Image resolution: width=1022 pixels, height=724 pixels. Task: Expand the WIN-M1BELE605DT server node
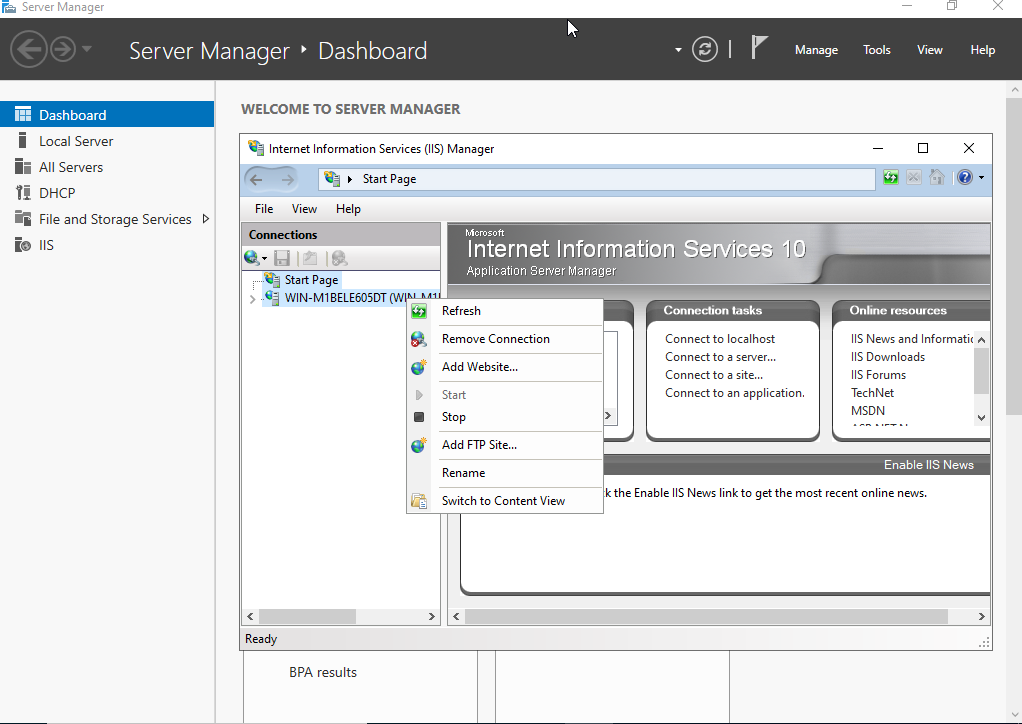pos(252,299)
